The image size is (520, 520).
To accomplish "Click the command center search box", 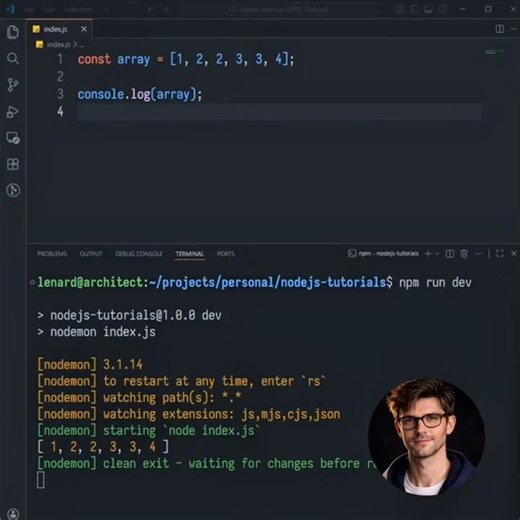I will tap(279, 9).
